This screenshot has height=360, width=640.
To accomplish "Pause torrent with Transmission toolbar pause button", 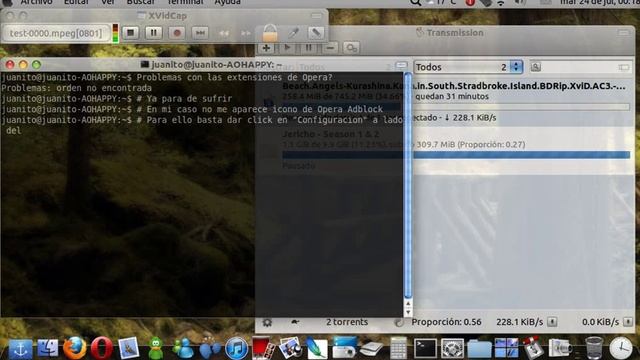I will (309, 48).
